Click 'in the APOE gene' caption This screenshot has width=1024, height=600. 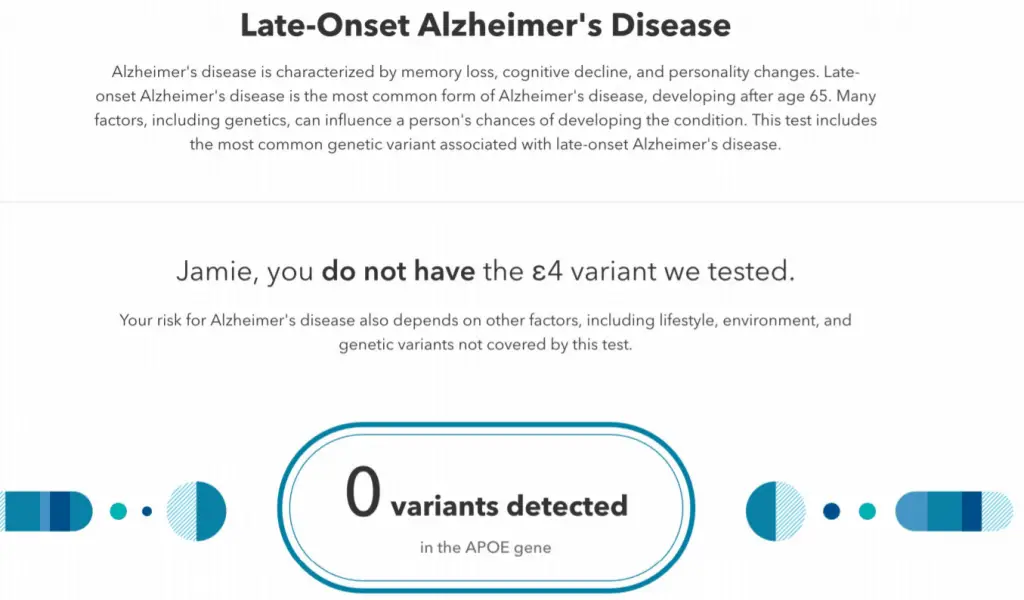[x=485, y=548]
